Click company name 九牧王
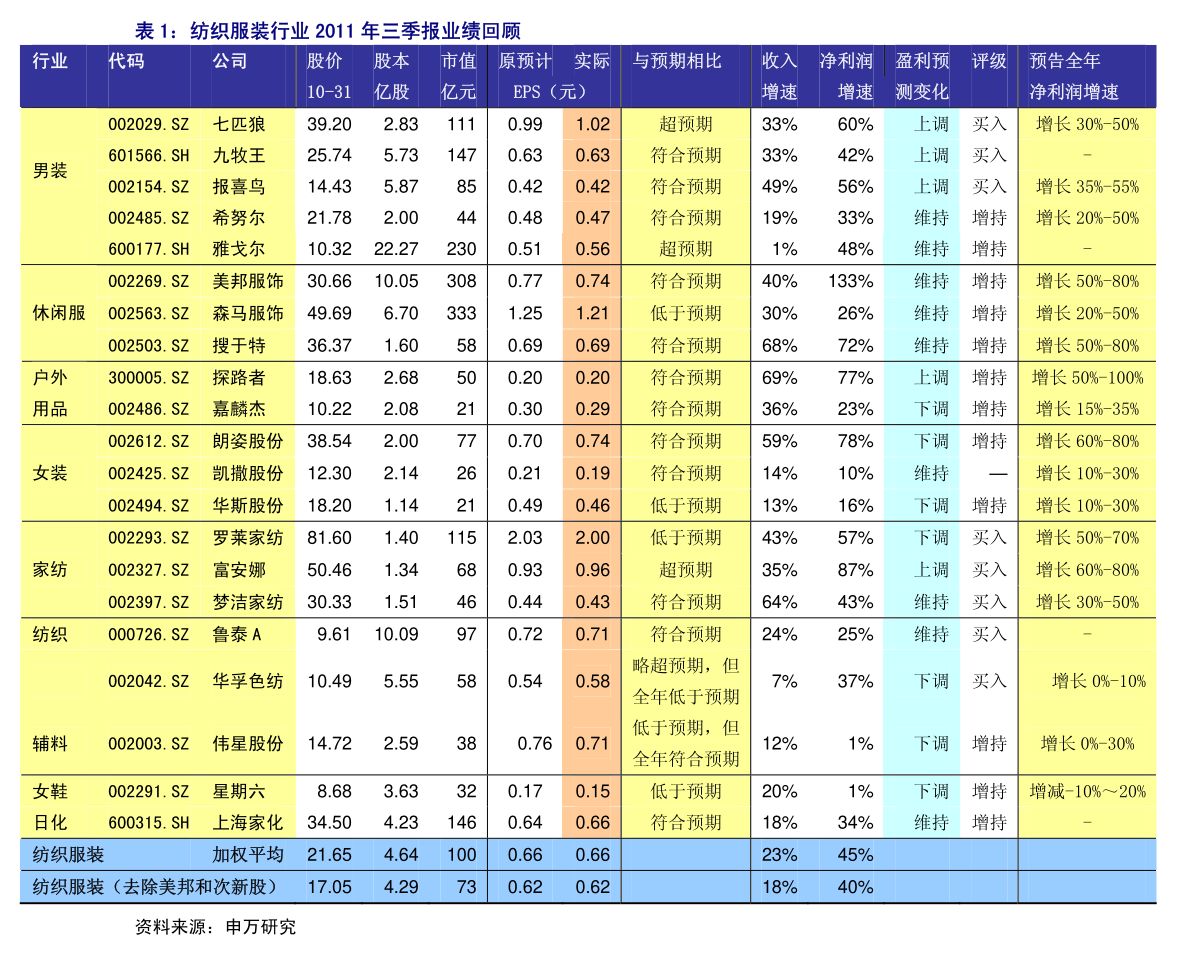Screen dimensions: 1191x955 coord(239,156)
